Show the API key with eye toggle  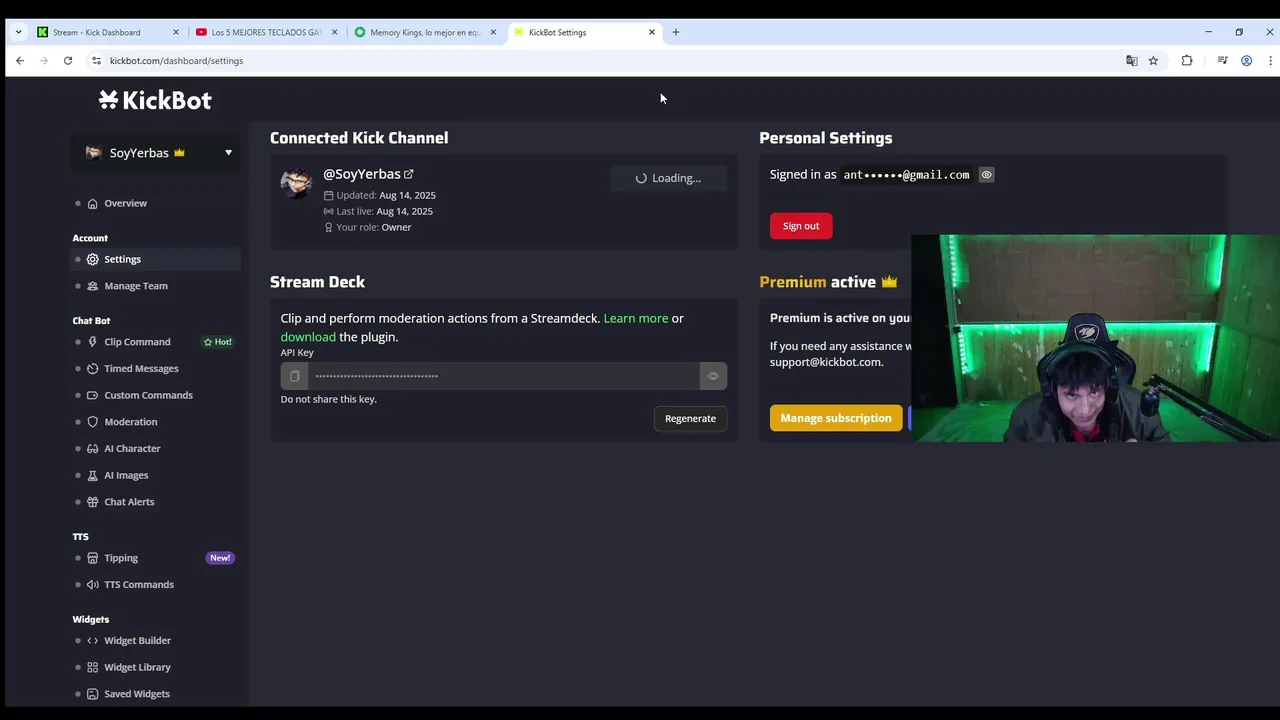tap(713, 376)
